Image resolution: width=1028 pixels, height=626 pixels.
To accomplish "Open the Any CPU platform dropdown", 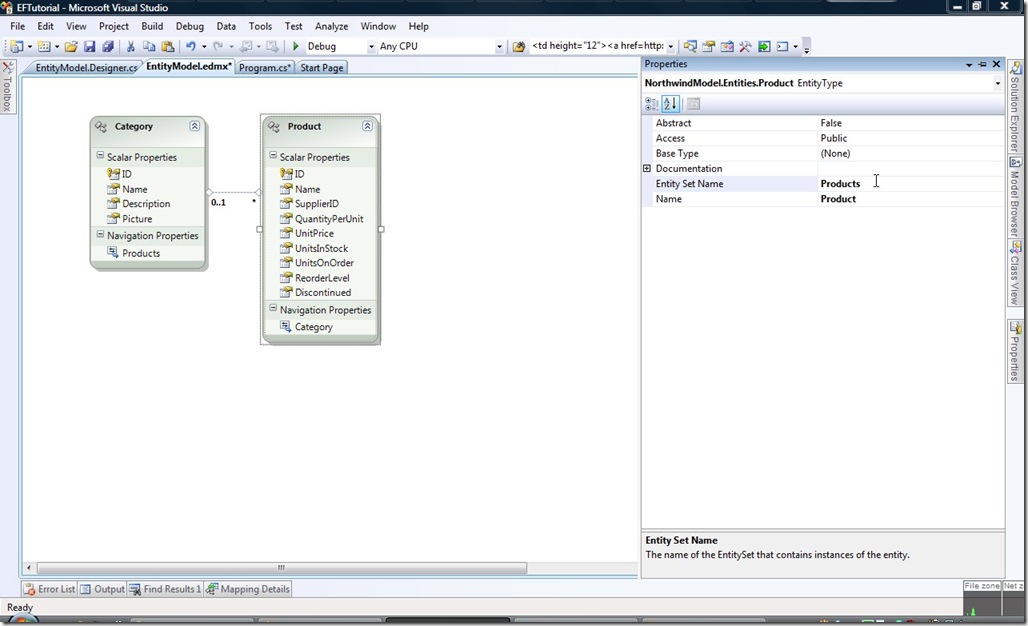I will 499,47.
